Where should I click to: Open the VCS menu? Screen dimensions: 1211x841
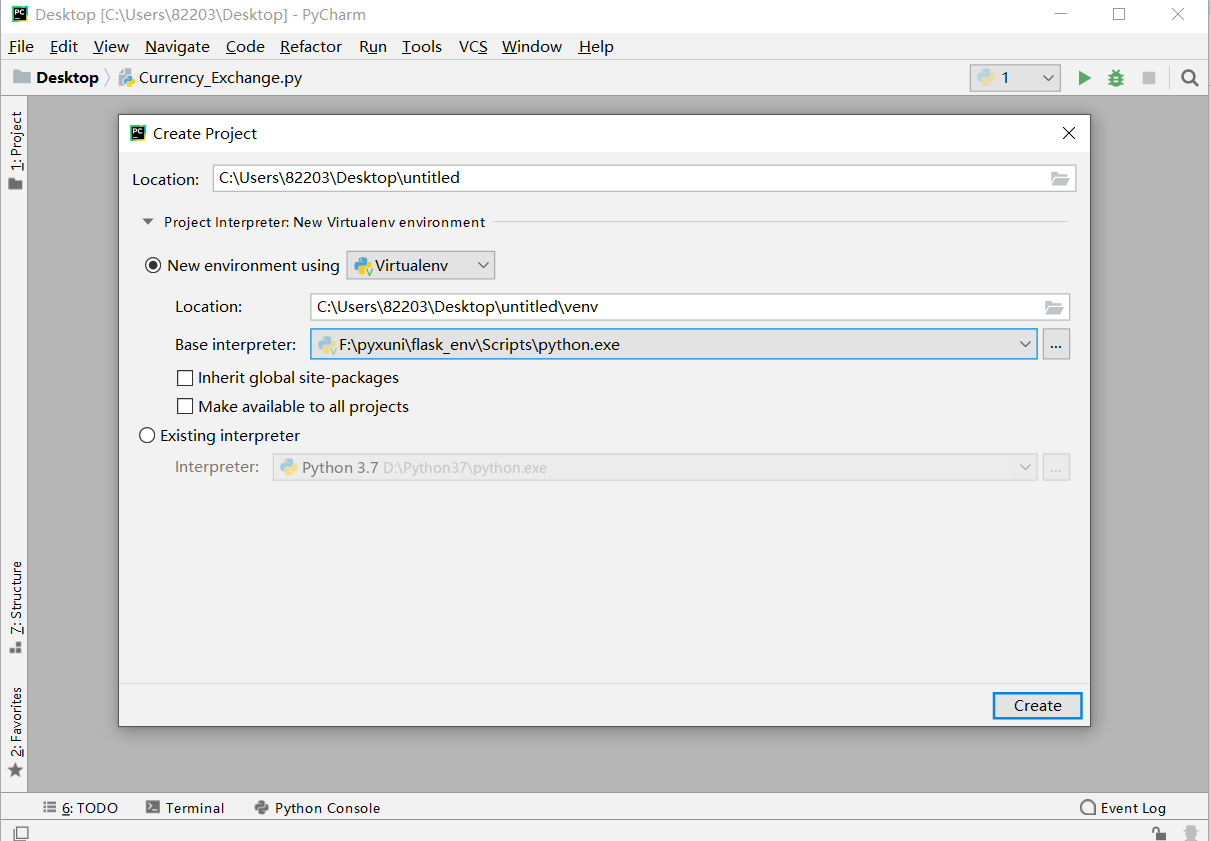point(473,47)
